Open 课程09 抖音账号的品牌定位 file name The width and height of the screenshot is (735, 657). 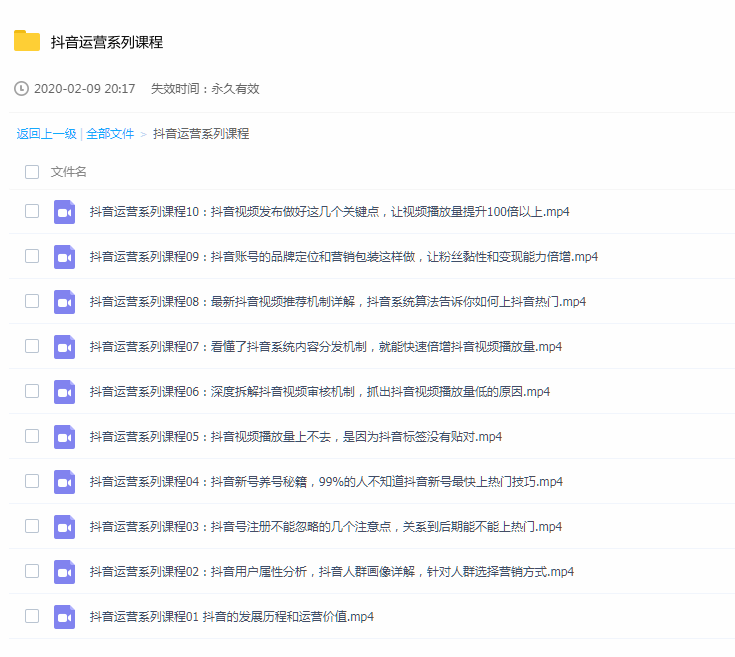(344, 257)
